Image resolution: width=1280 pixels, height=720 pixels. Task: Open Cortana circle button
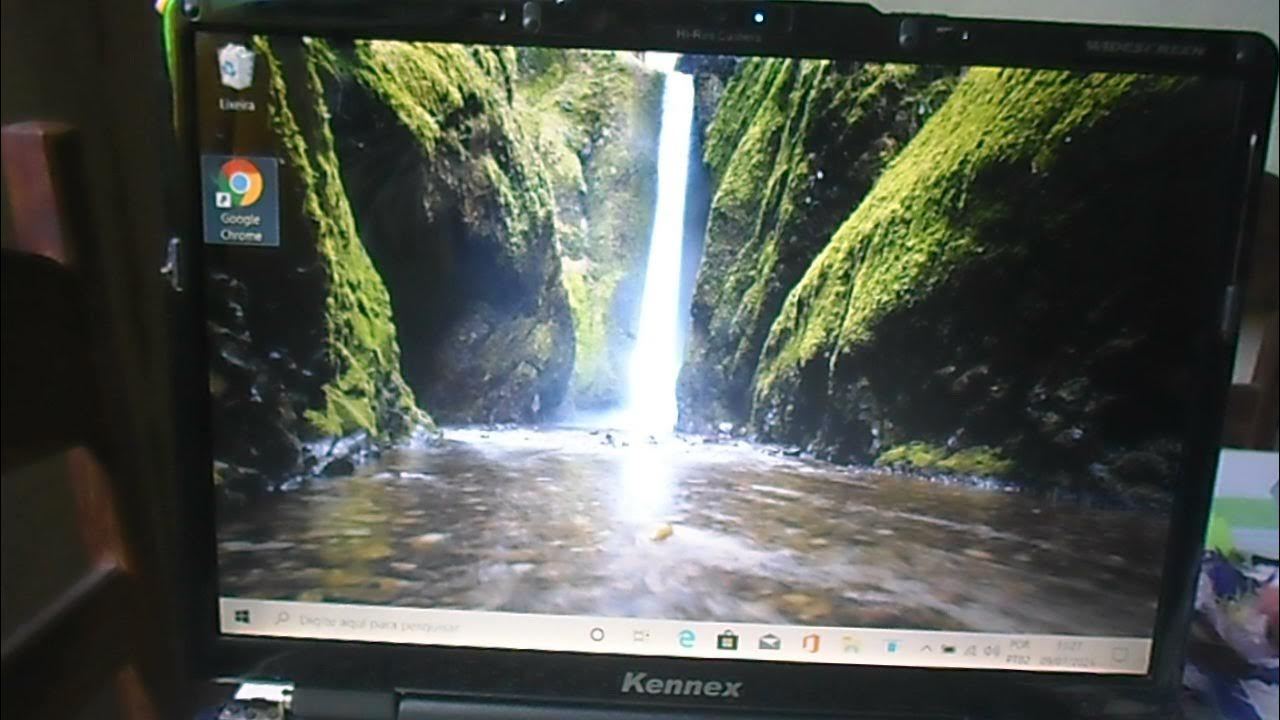click(x=597, y=634)
